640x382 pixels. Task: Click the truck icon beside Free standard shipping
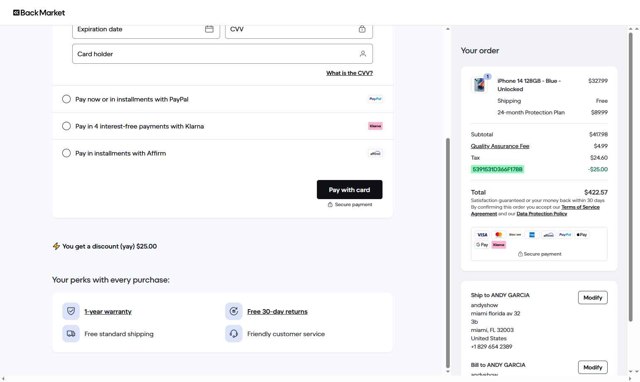tap(71, 334)
